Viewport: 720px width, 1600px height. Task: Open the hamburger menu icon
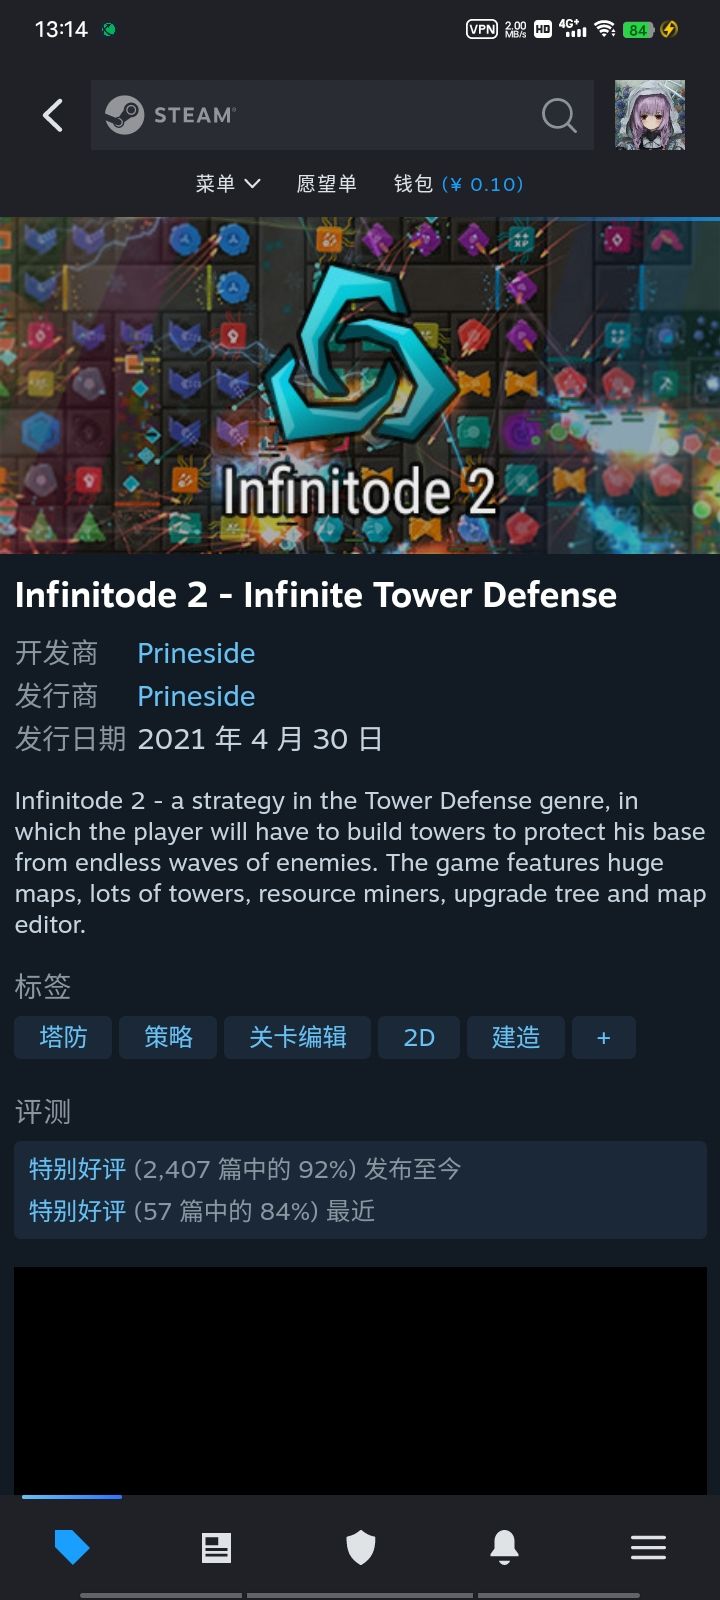(x=648, y=1547)
